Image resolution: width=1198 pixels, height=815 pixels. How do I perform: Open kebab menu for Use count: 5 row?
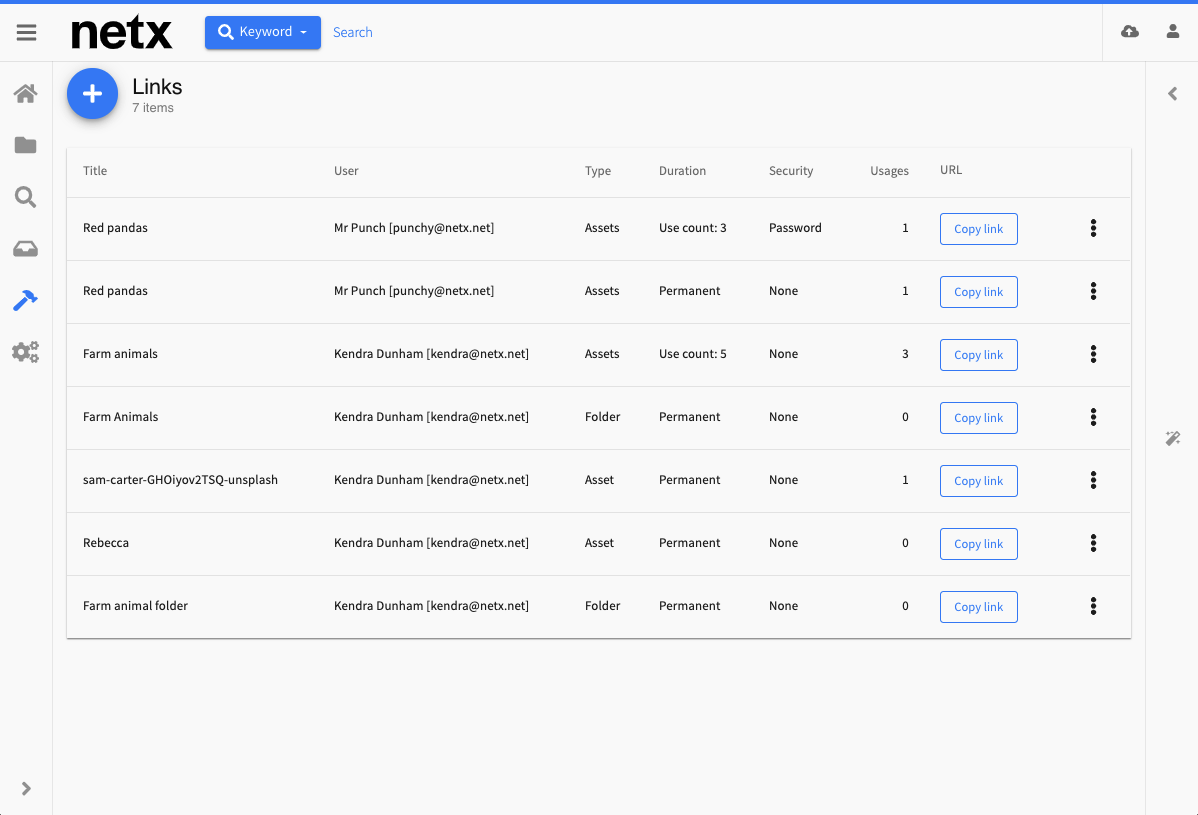click(x=1093, y=354)
